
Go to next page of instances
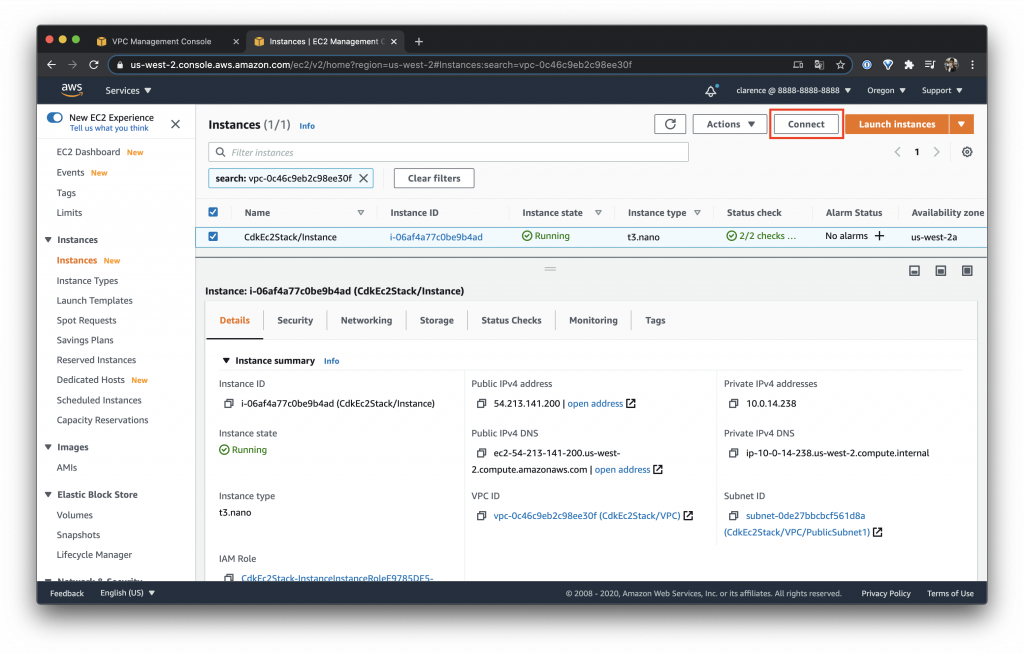936,151
